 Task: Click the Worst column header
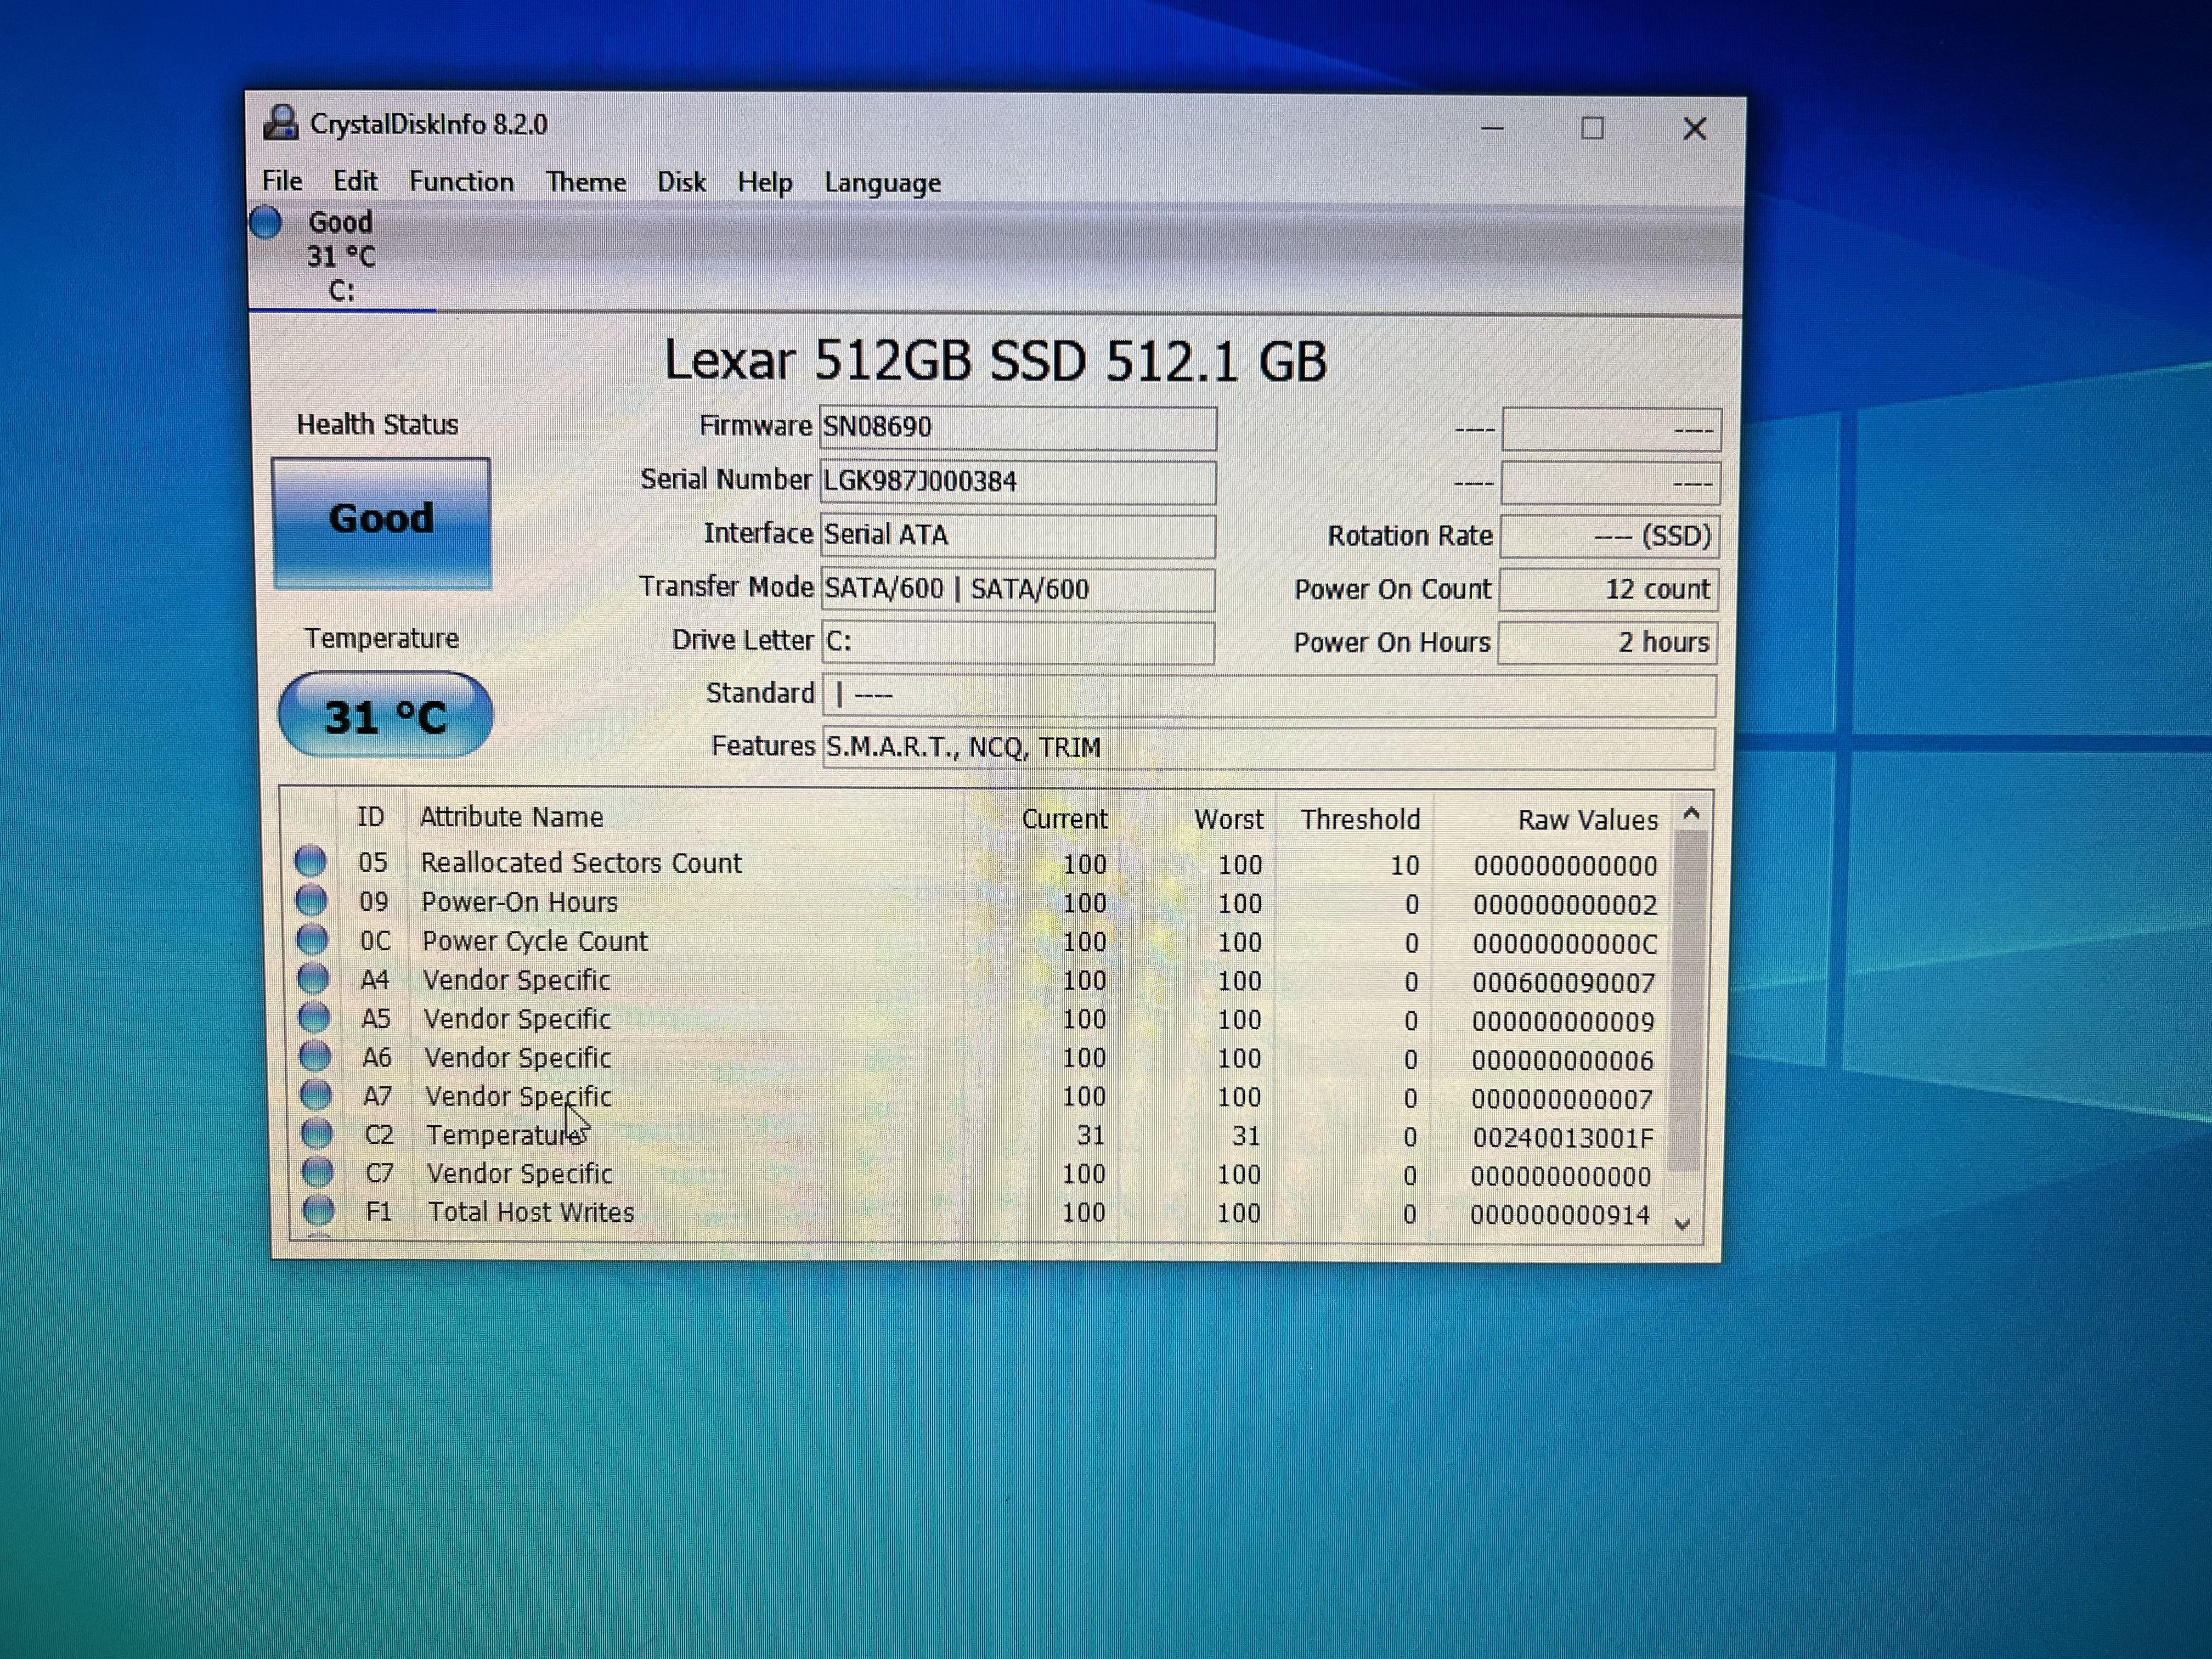click(1228, 820)
